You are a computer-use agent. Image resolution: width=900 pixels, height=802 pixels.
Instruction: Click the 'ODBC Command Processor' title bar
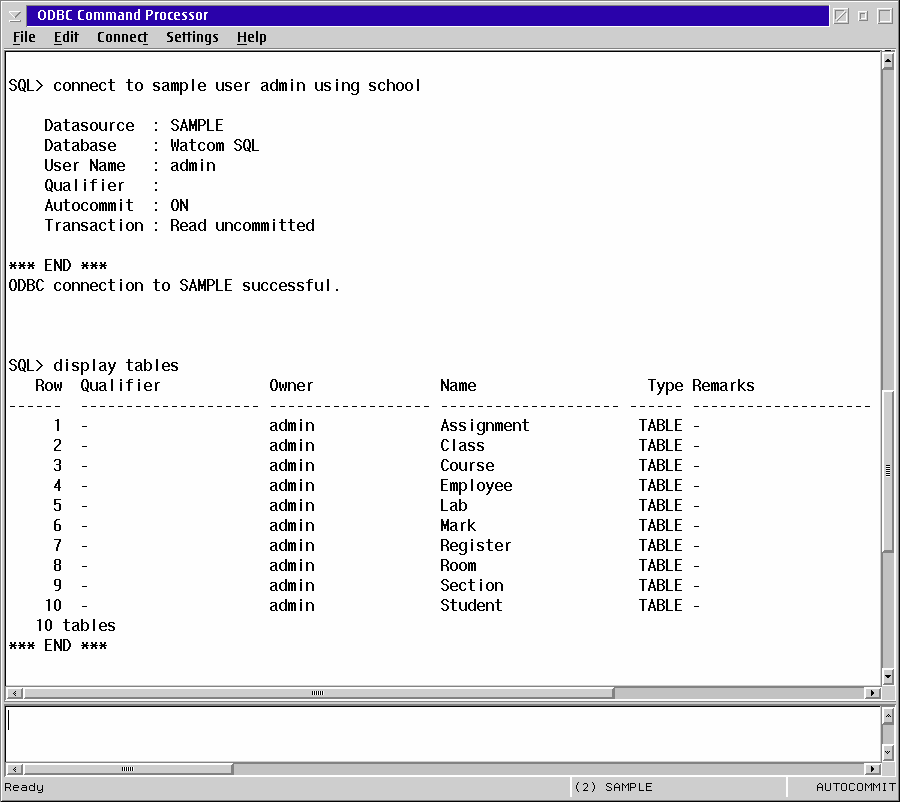(x=427, y=16)
